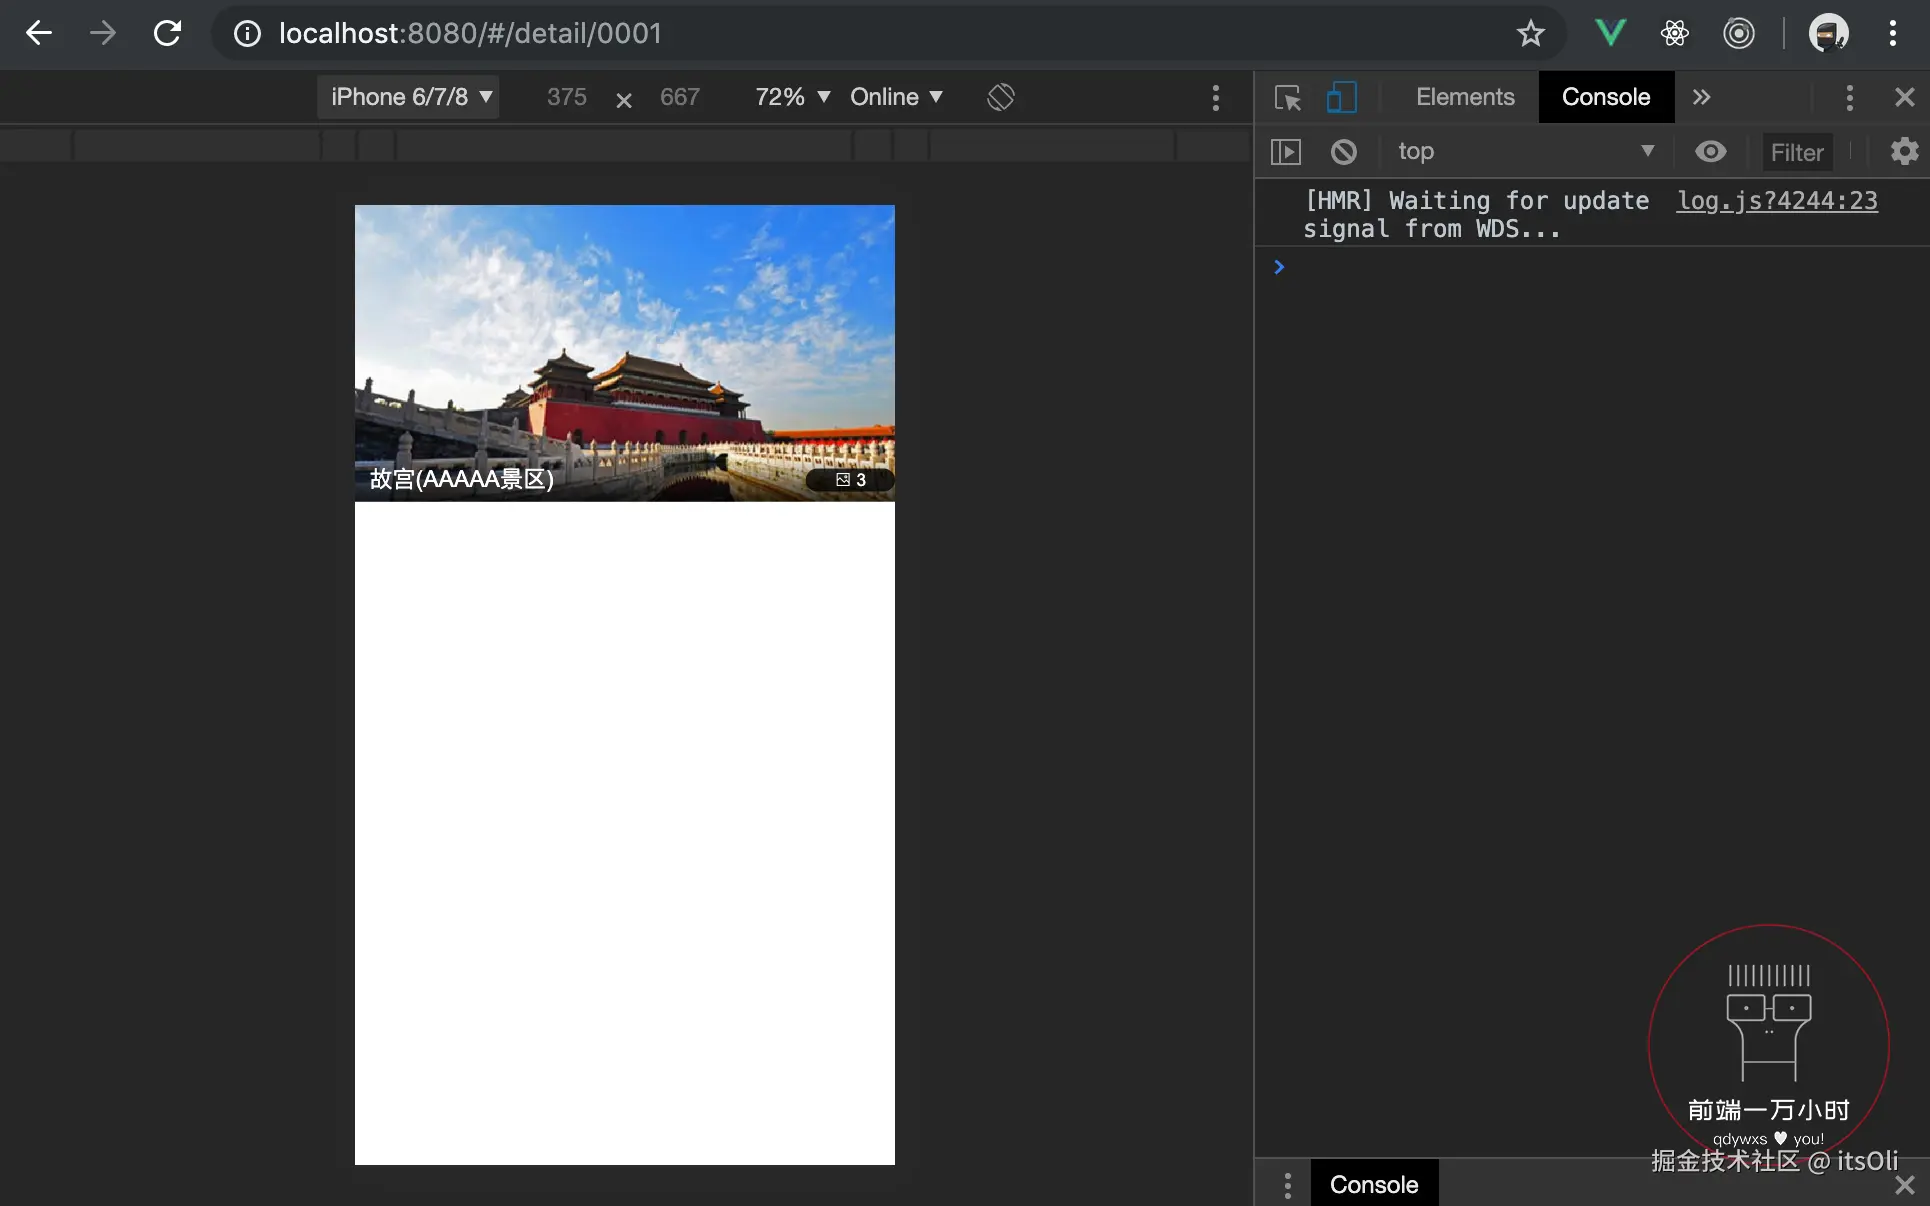Click the rotate device orientation icon
This screenshot has height=1206, width=1930.
click(x=1000, y=97)
